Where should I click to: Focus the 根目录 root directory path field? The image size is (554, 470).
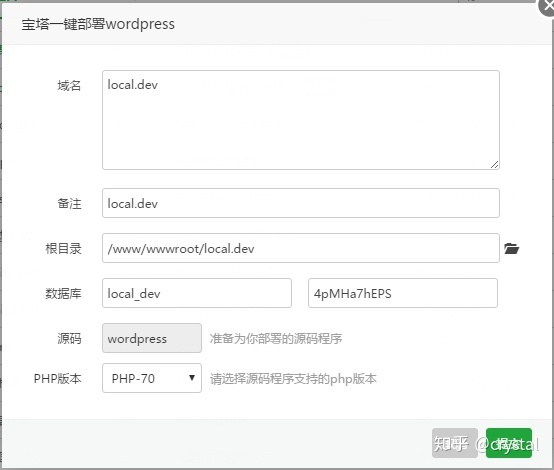click(x=301, y=248)
